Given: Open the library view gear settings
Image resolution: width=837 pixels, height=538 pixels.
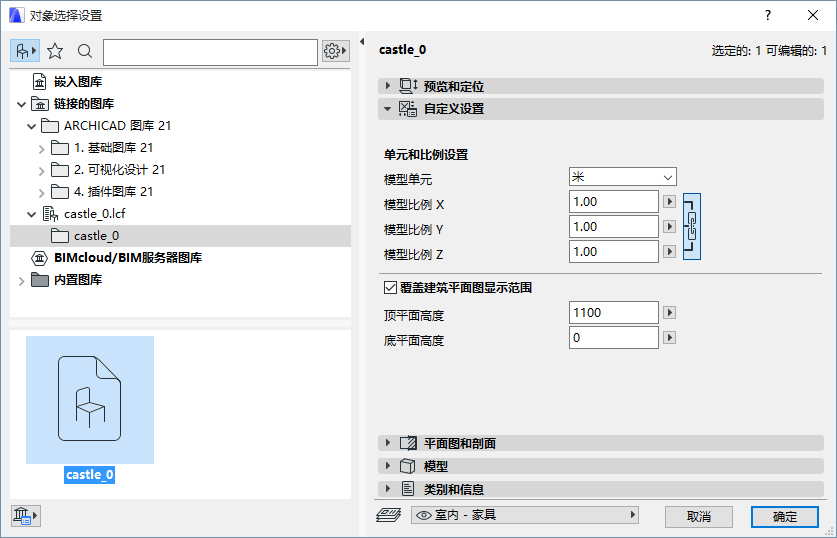Looking at the screenshot, I should click(x=335, y=51).
